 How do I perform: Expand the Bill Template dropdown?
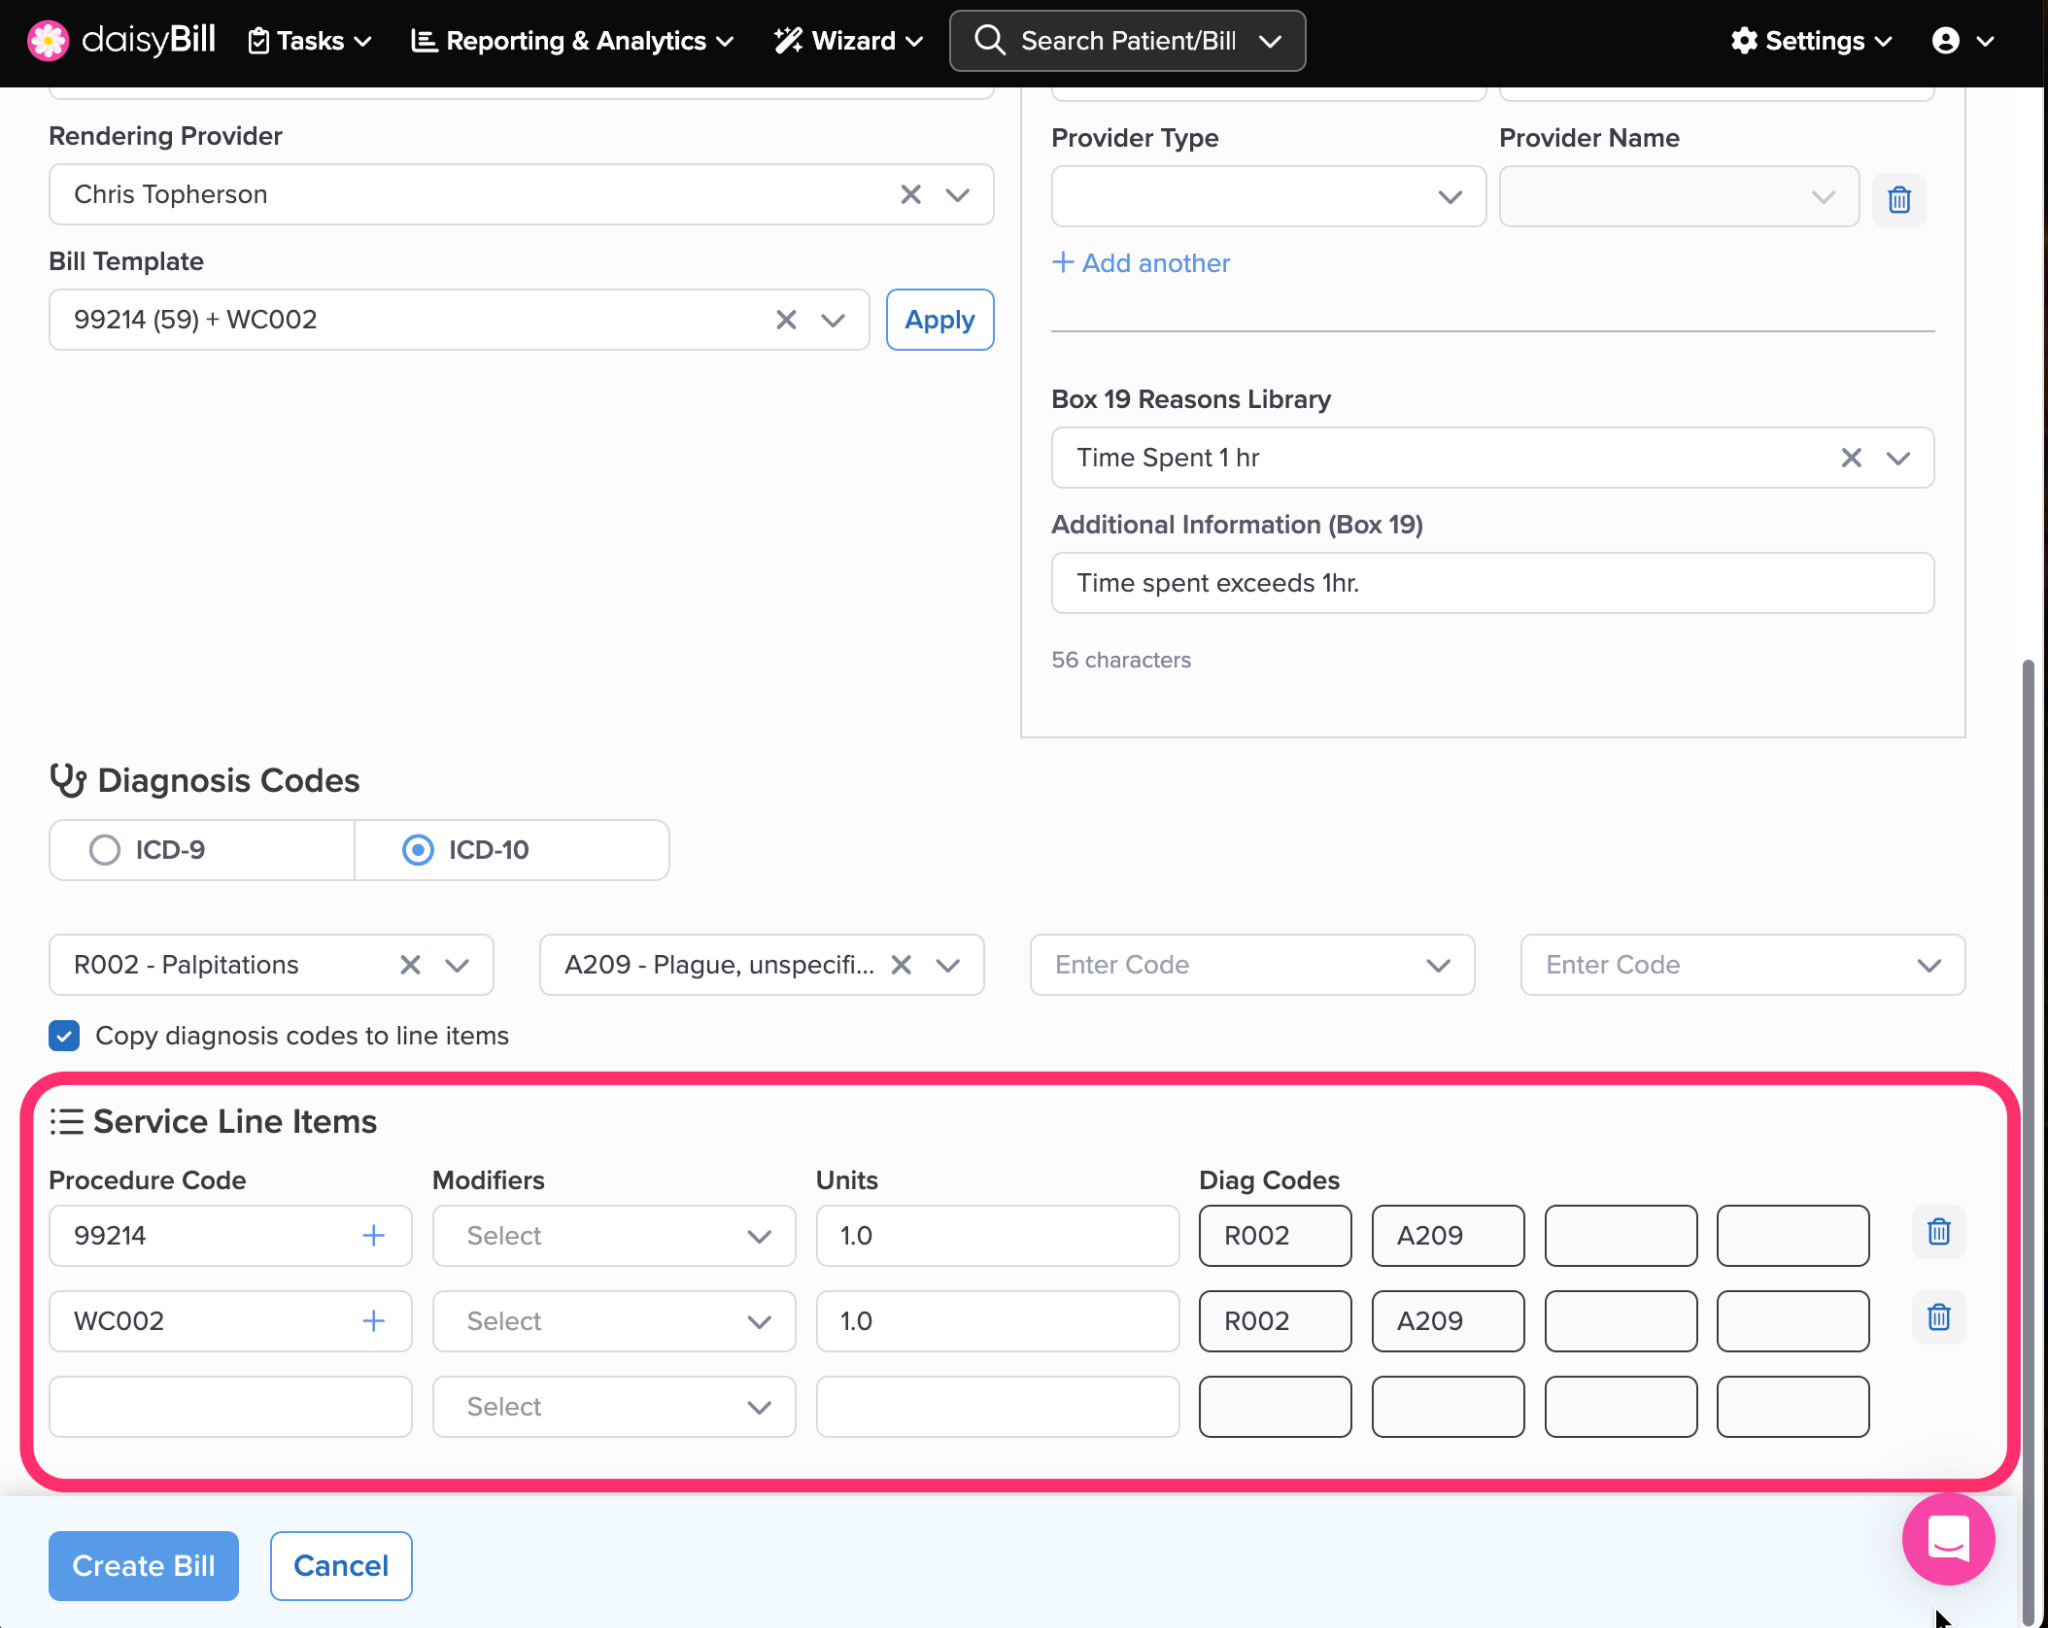pyautogui.click(x=833, y=320)
